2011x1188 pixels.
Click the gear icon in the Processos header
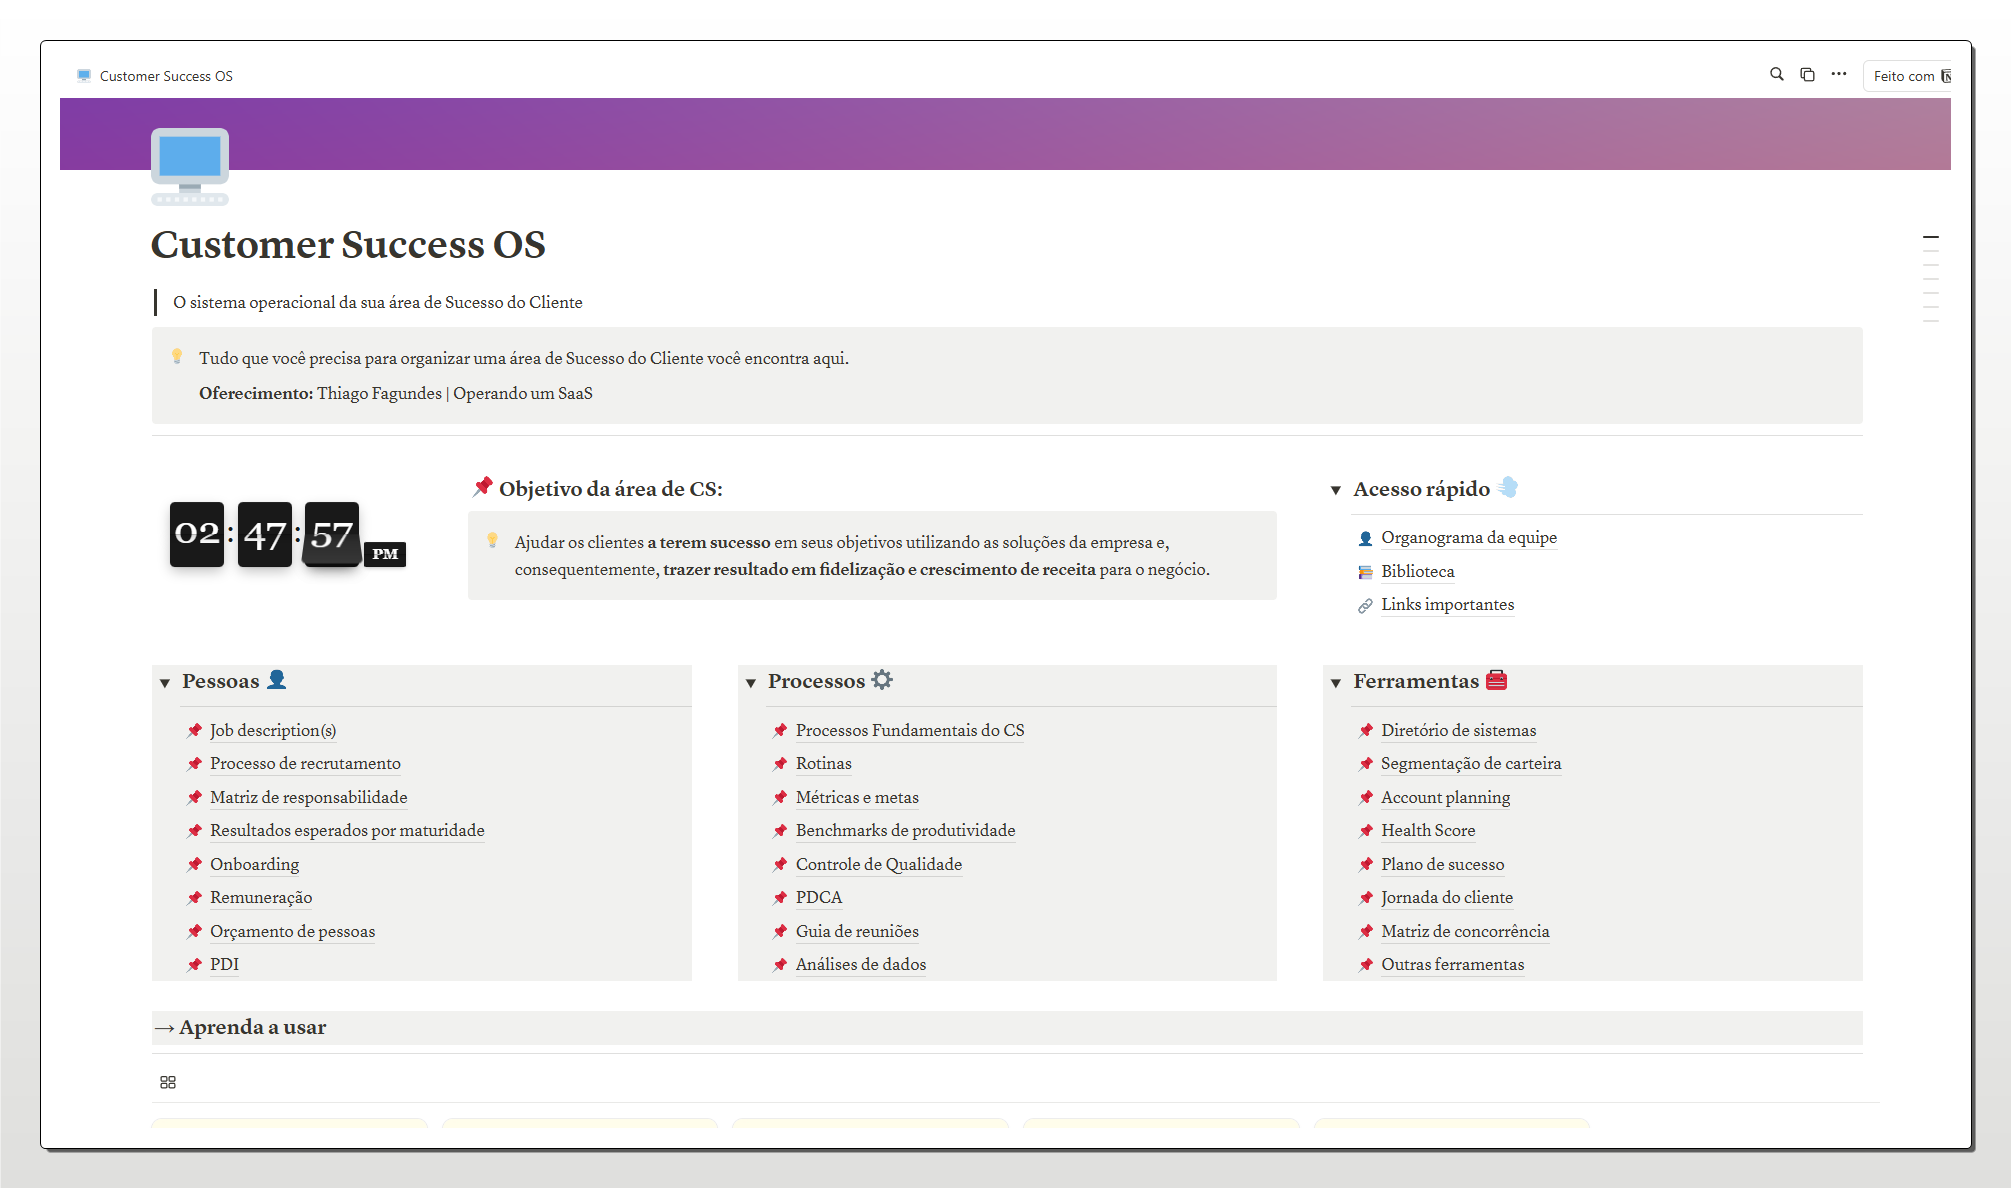pos(881,679)
